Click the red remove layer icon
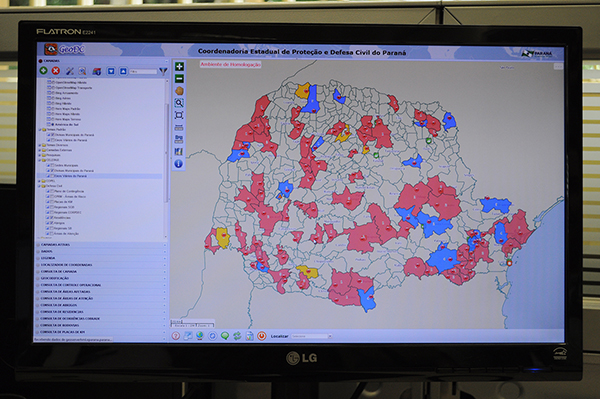The image size is (600, 399). coord(56,70)
